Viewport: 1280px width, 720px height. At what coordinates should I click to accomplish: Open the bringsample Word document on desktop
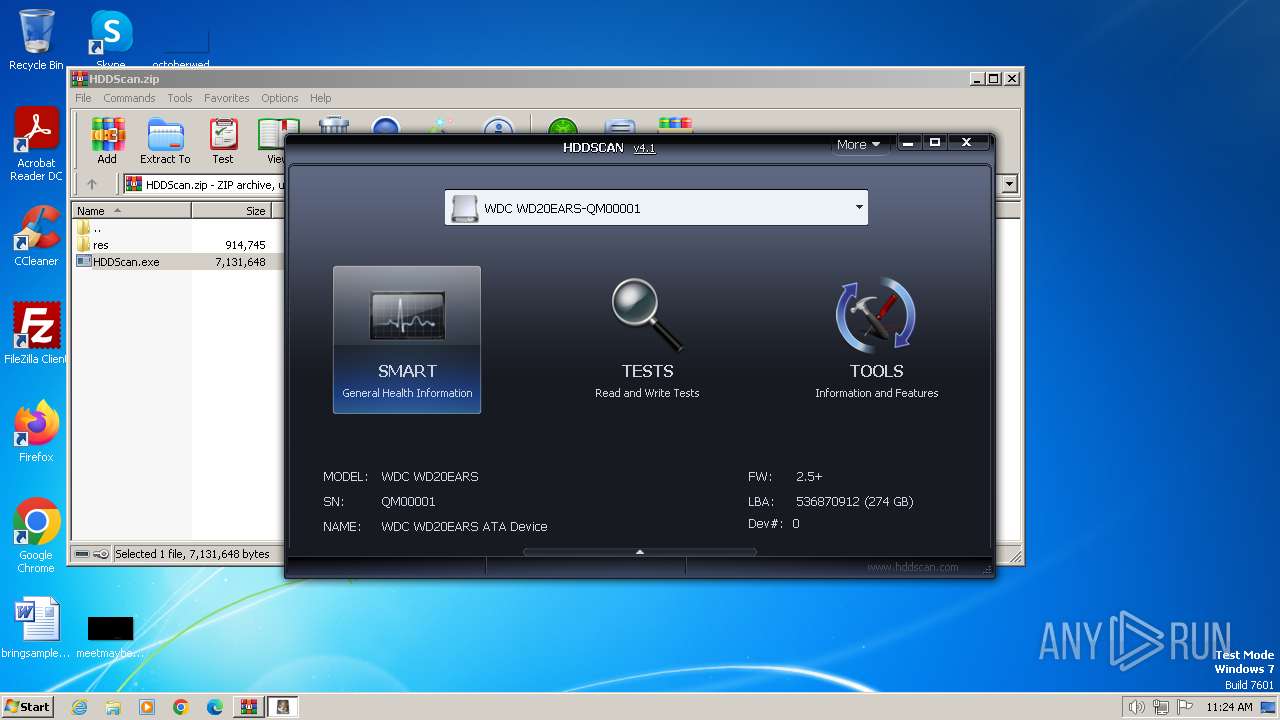36,628
